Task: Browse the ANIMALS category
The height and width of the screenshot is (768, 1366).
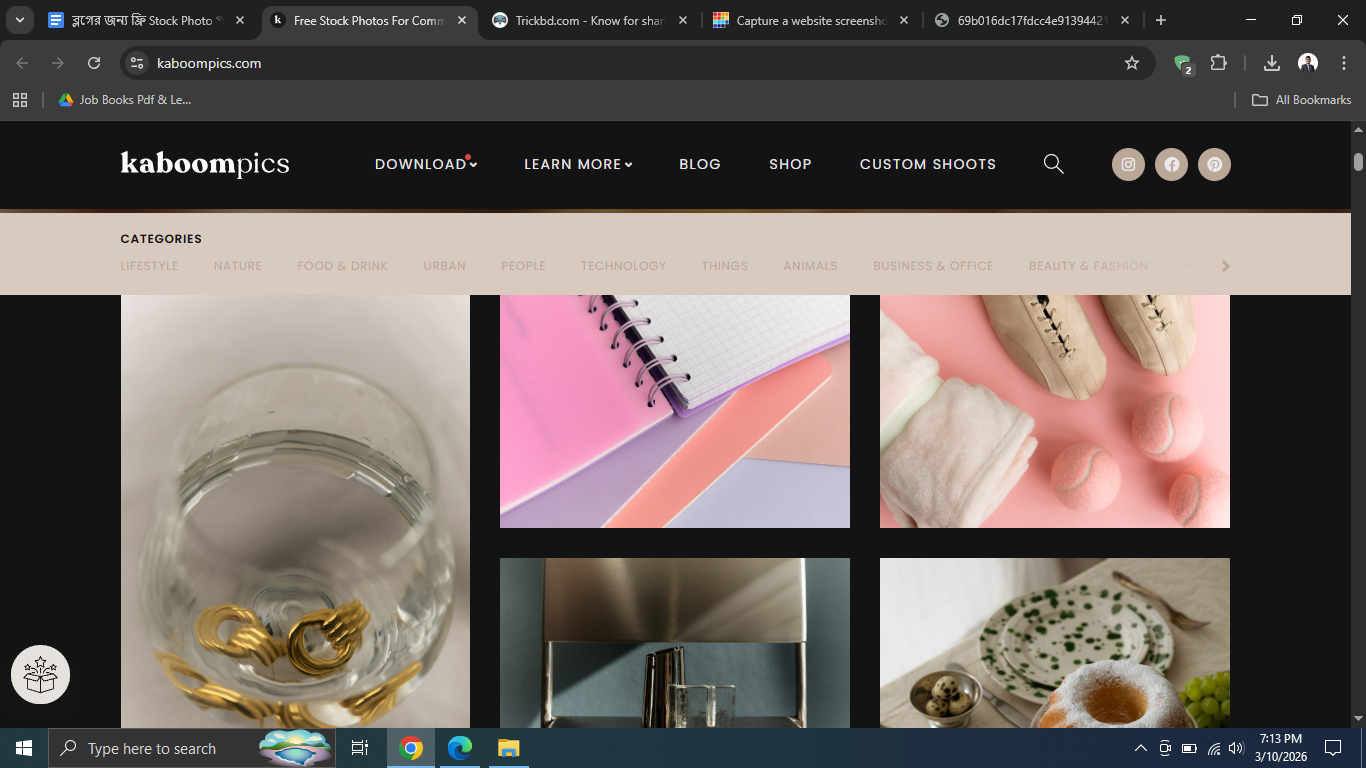Action: click(x=810, y=266)
